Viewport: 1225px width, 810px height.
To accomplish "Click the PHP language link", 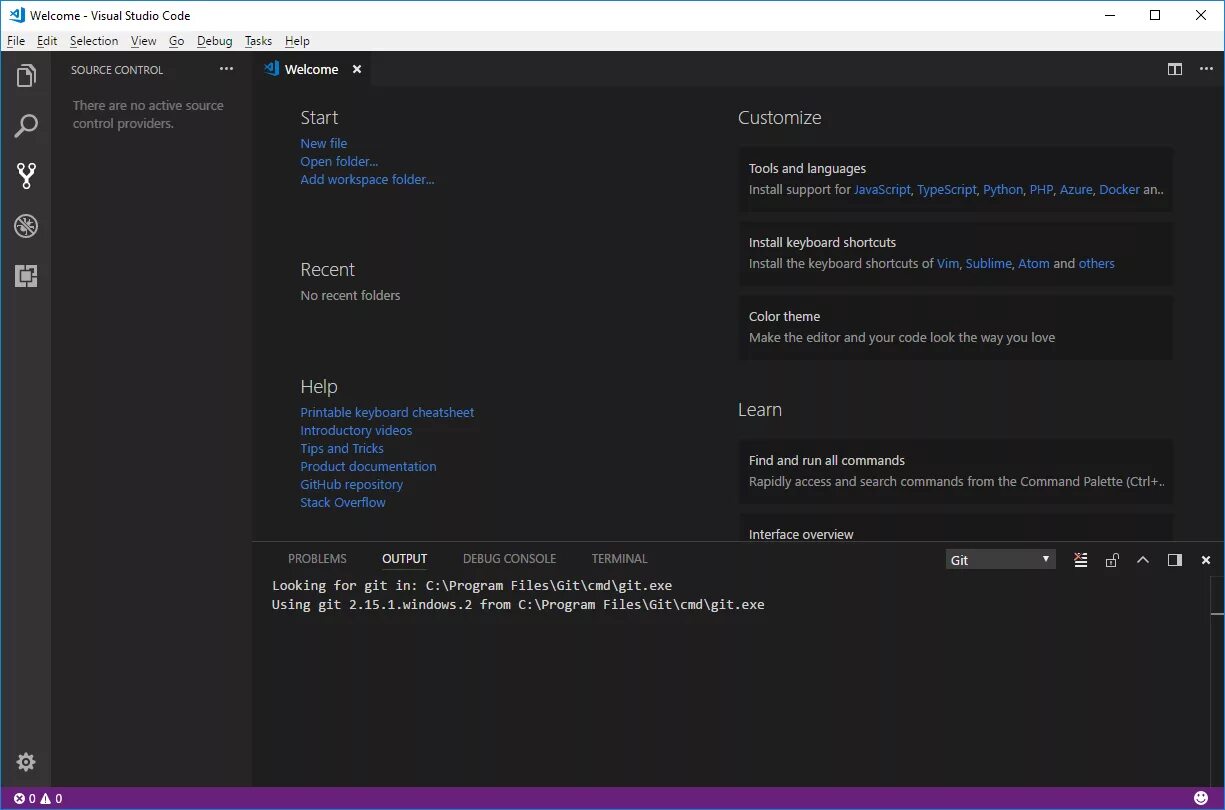I will [x=1042, y=189].
